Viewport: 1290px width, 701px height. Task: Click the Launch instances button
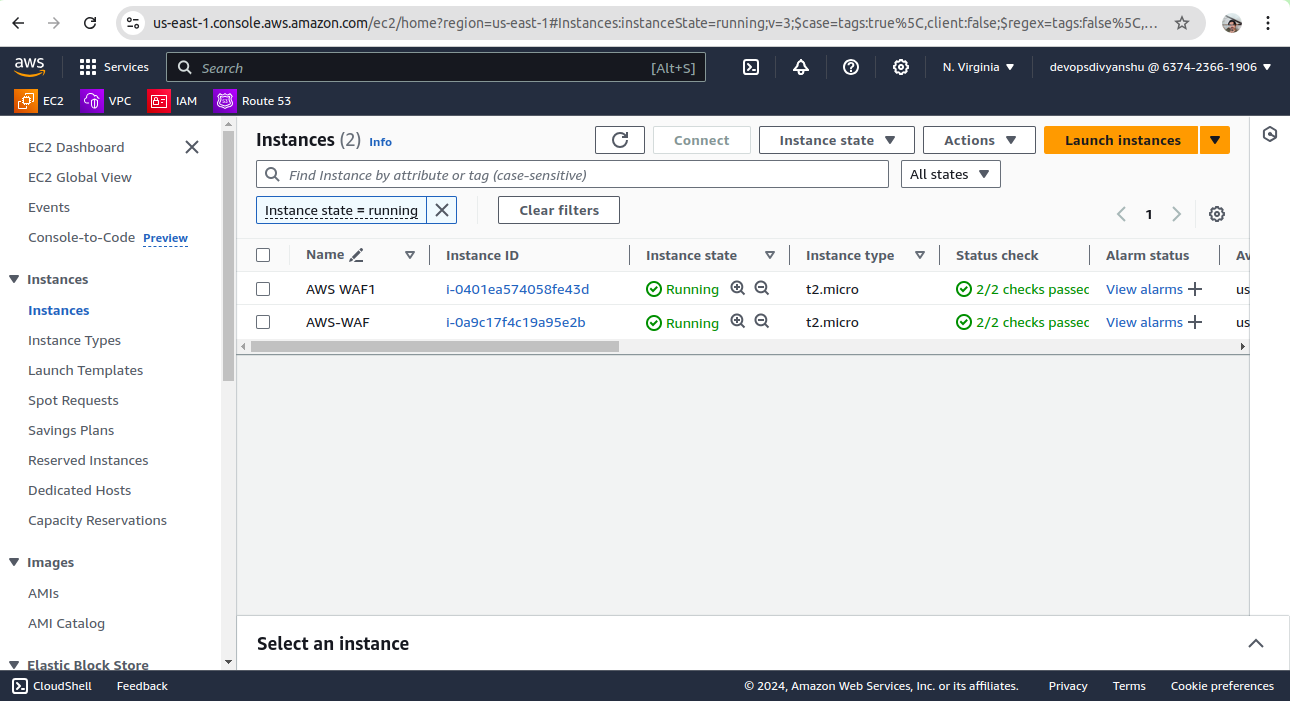tap(1122, 140)
